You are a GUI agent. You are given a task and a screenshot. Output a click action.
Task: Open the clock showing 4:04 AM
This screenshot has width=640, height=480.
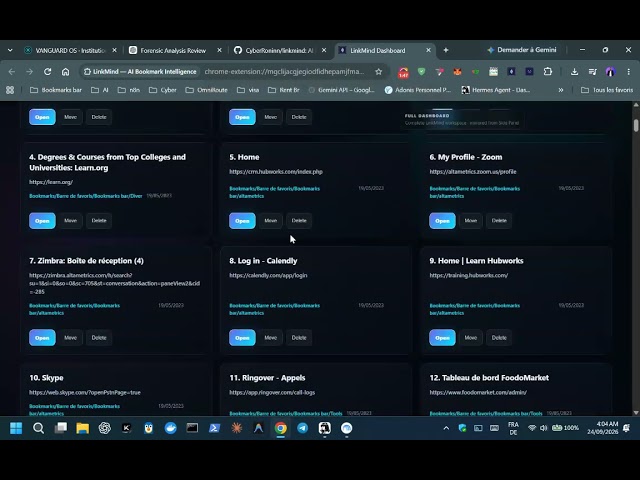point(602,428)
